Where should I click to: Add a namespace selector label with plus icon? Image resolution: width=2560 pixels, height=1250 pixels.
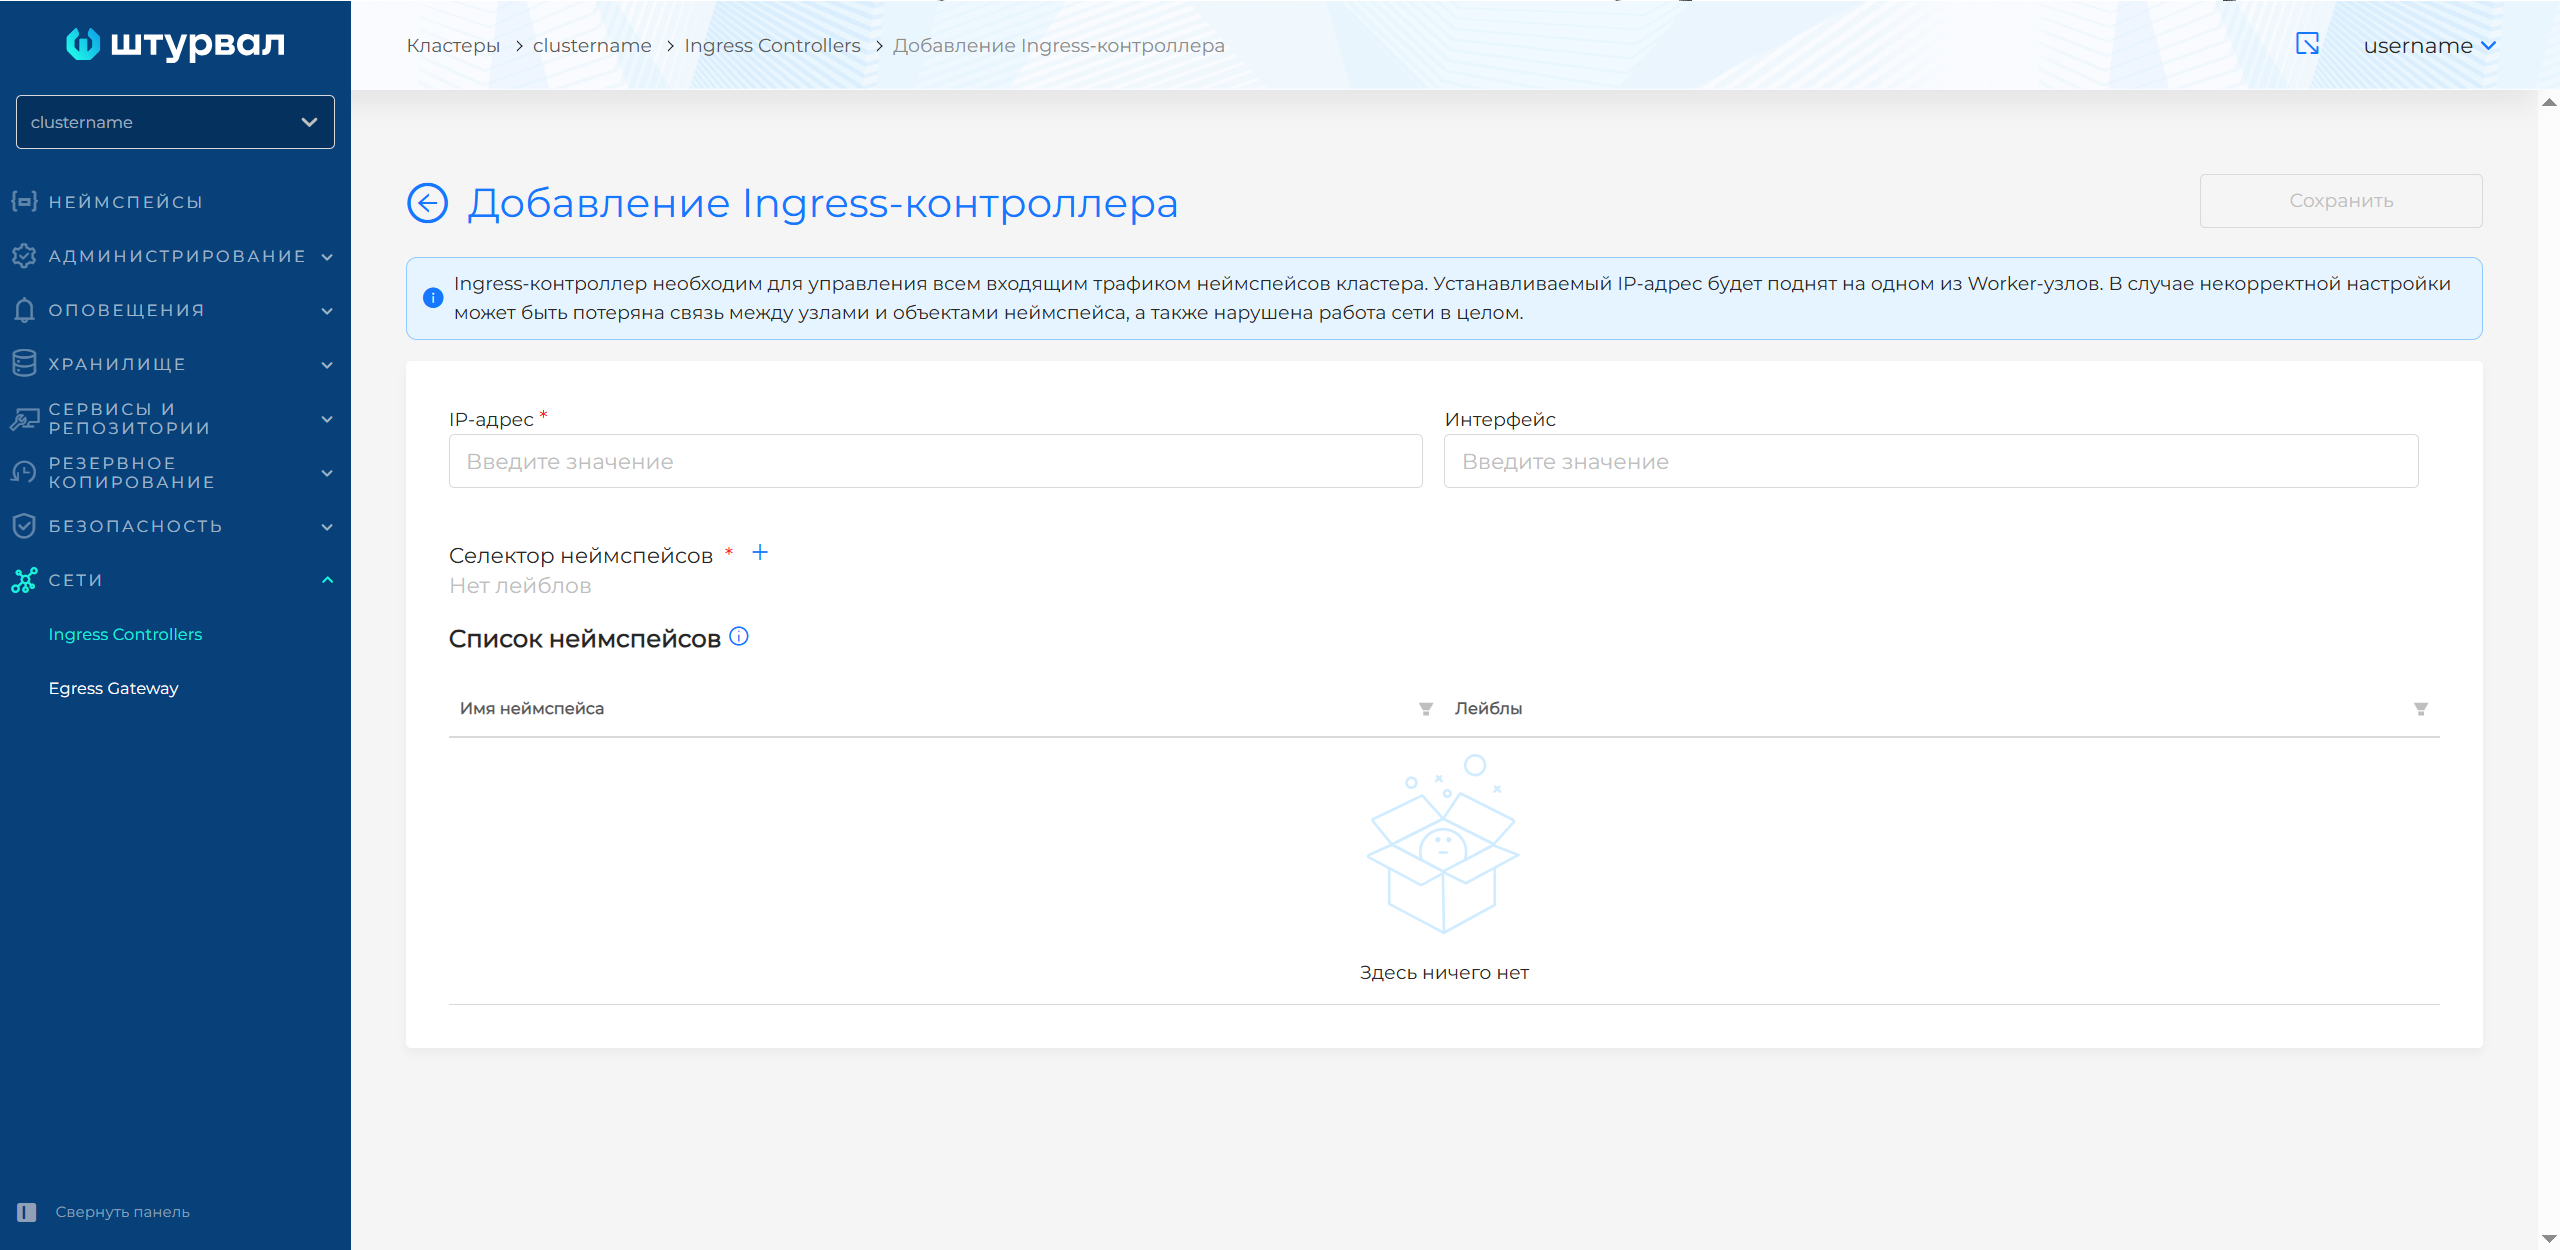pyautogui.click(x=760, y=553)
